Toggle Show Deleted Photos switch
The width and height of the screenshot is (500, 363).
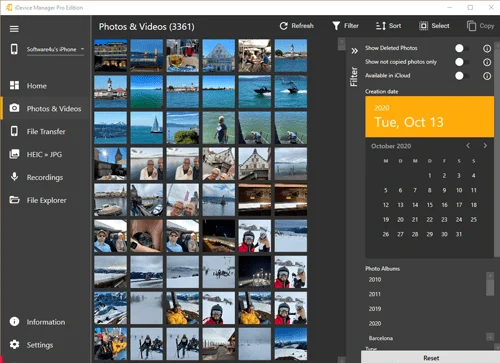[462, 48]
